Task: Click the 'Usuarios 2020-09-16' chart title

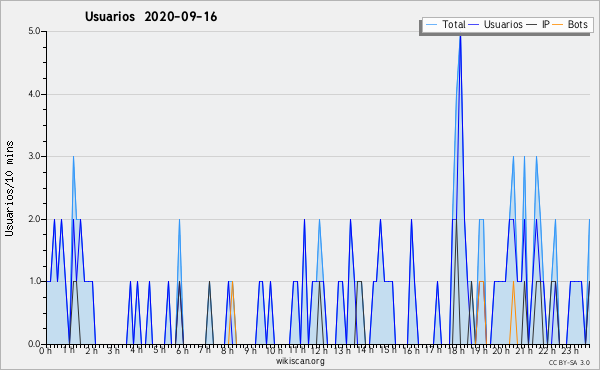Action: pyautogui.click(x=151, y=17)
